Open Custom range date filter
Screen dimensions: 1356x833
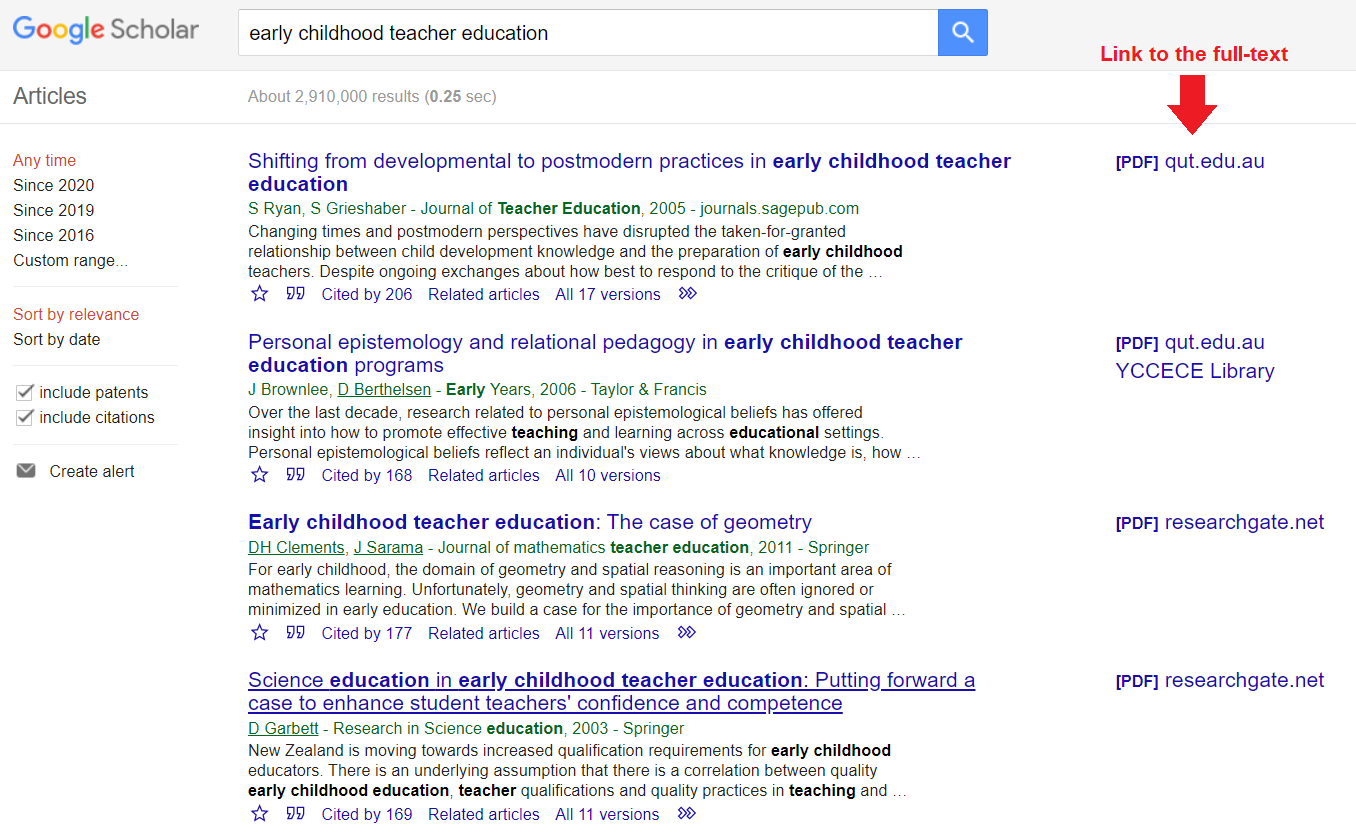click(71, 260)
